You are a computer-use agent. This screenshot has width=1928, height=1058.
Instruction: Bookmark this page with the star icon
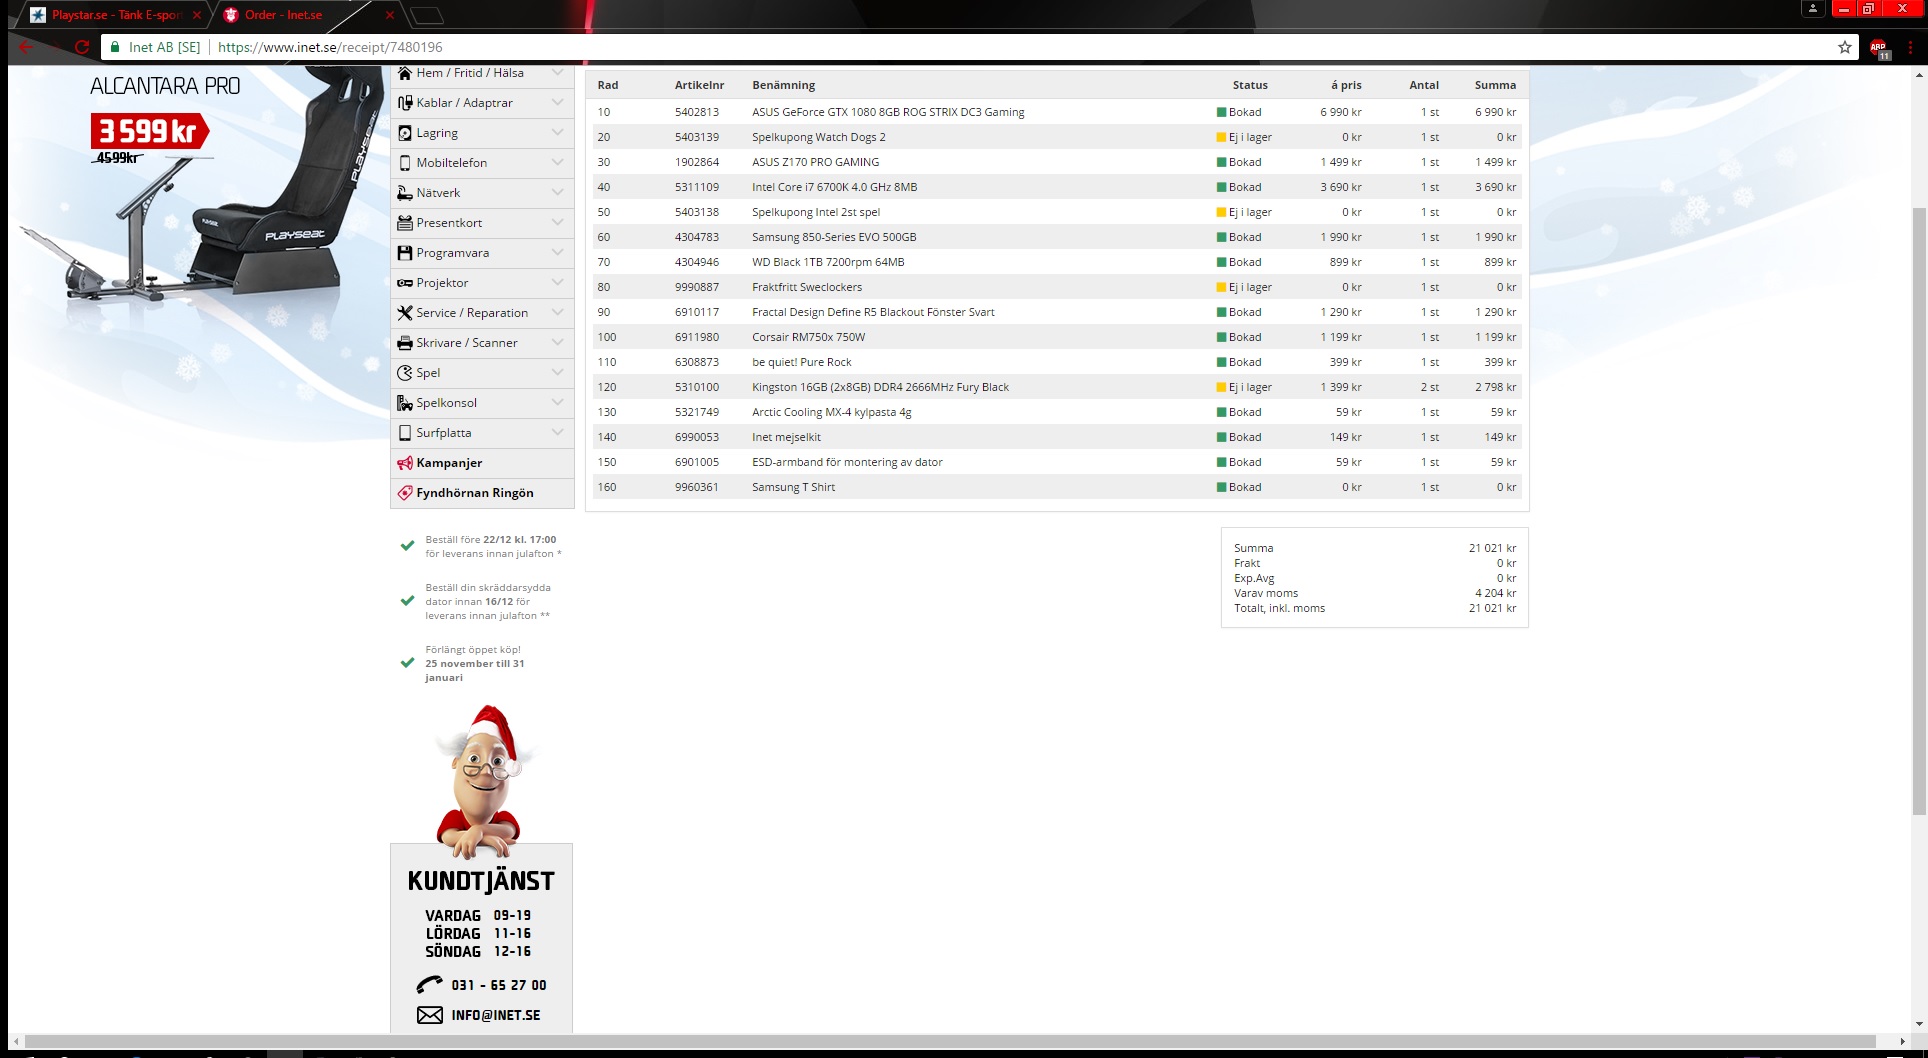pyautogui.click(x=1845, y=47)
